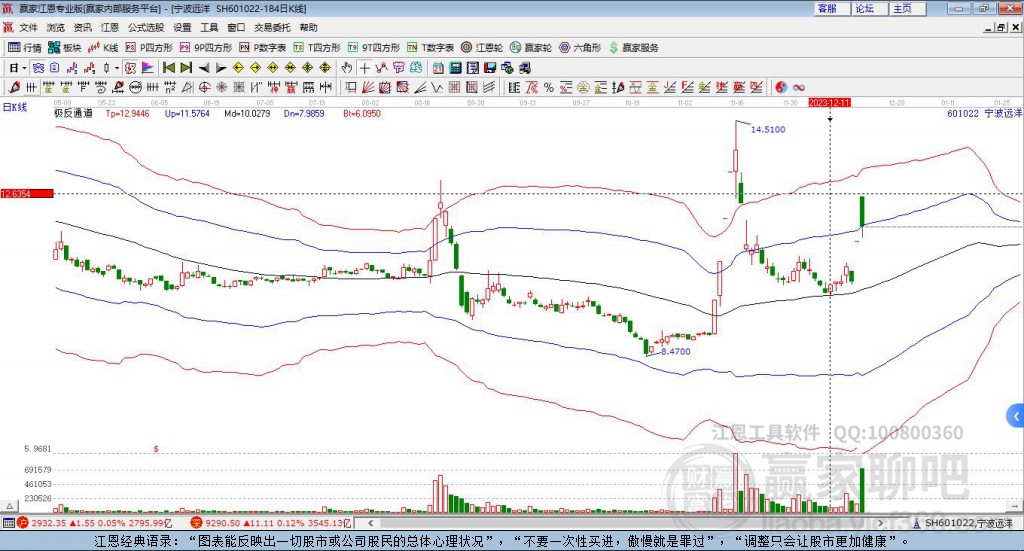Image resolution: width=1024 pixels, height=551 pixels.
Task: Open 赢家服务 service with dollar icon
Action: coord(633,48)
